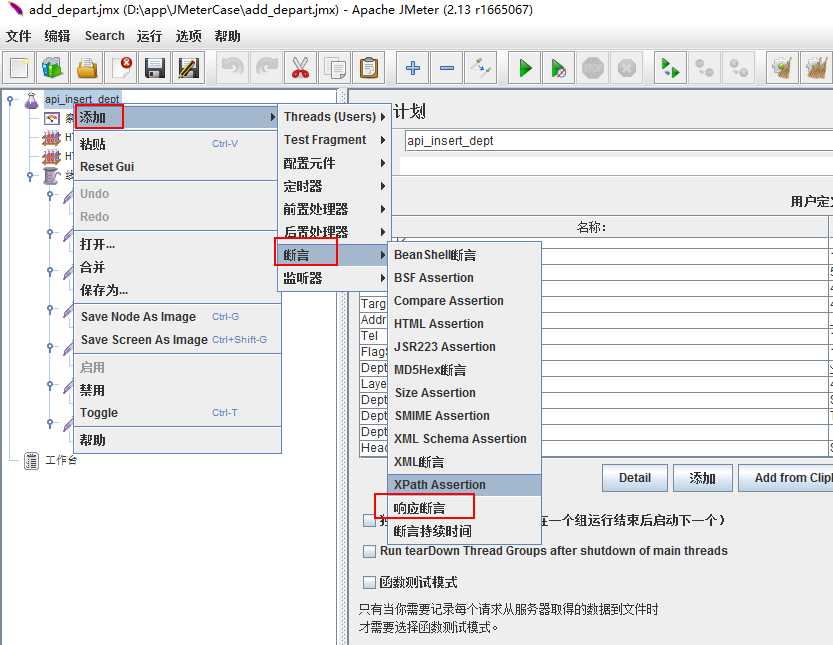Toggle the run thread groups consecutively checkbox
The width and height of the screenshot is (833, 645).
point(369,520)
